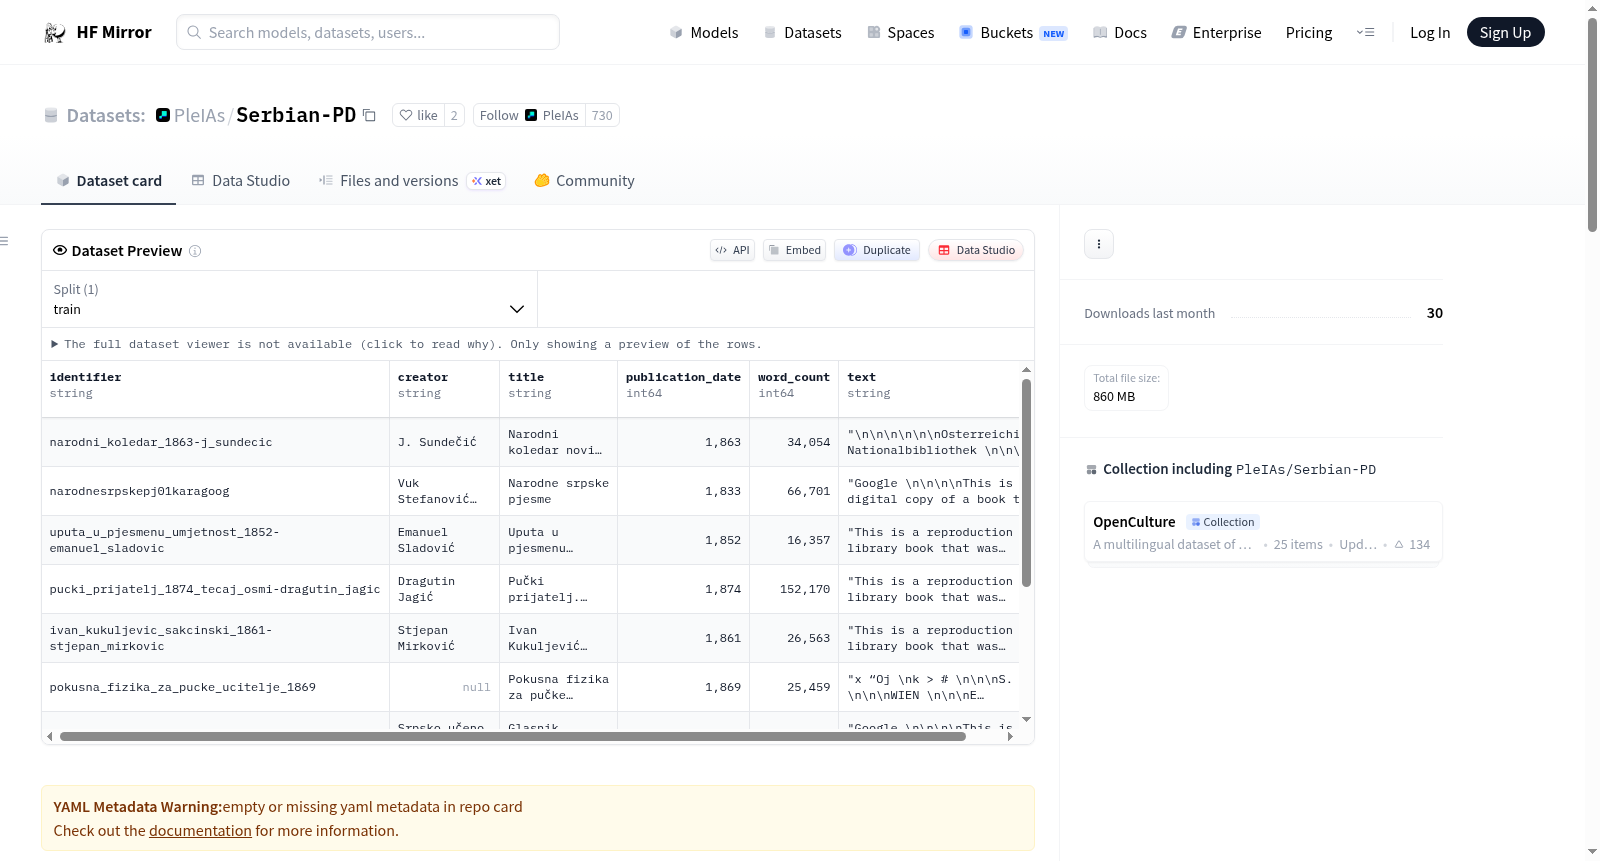Viewport: 1600px width, 861px height.
Task: Open the three-dot options menu in the sidebar
Action: (1099, 244)
